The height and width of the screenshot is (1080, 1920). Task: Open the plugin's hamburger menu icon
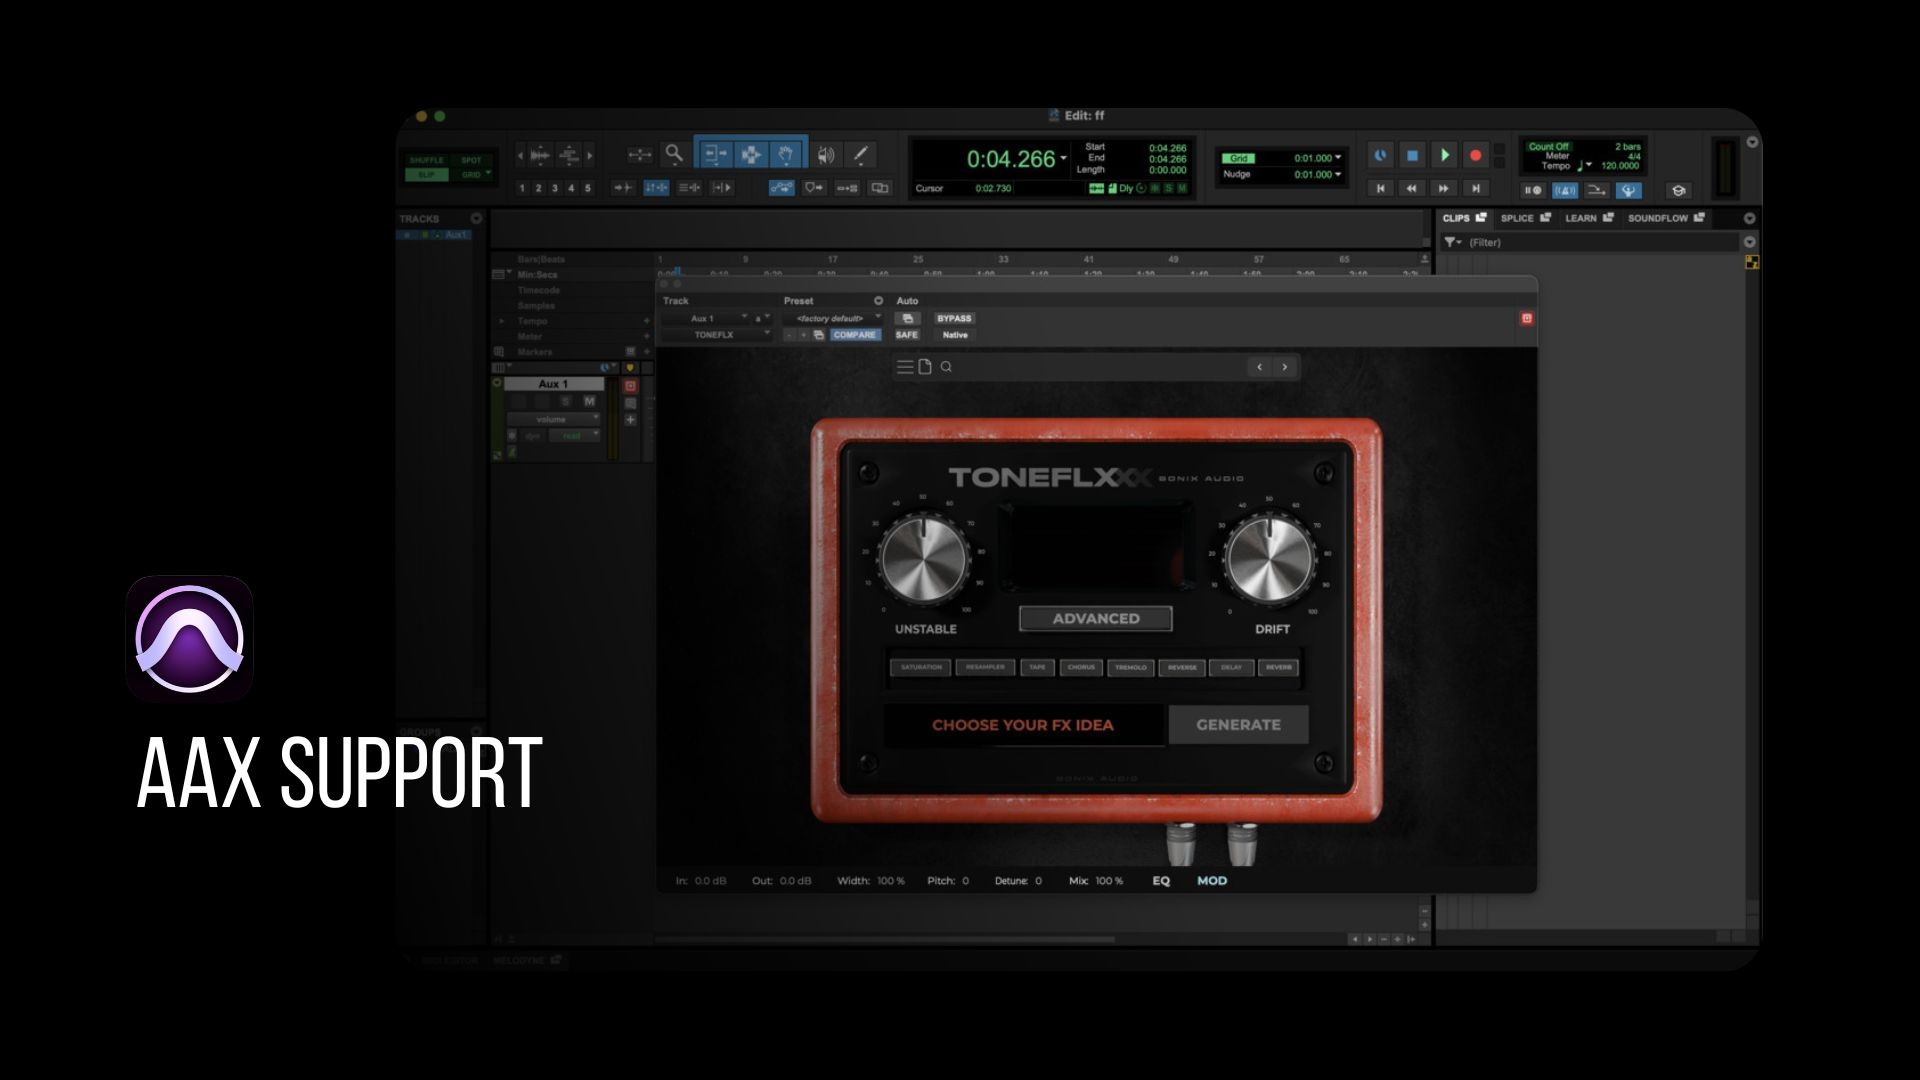click(x=905, y=367)
